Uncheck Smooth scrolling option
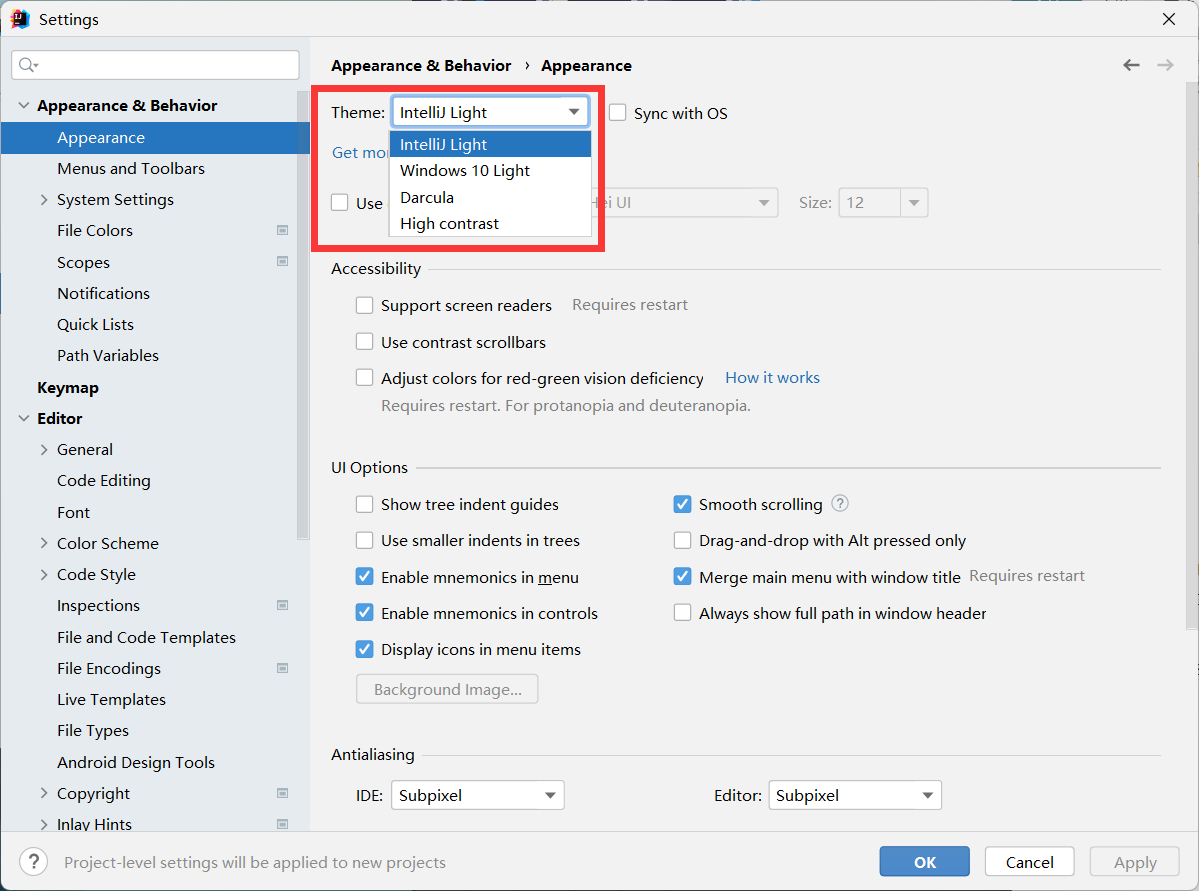 (x=683, y=504)
